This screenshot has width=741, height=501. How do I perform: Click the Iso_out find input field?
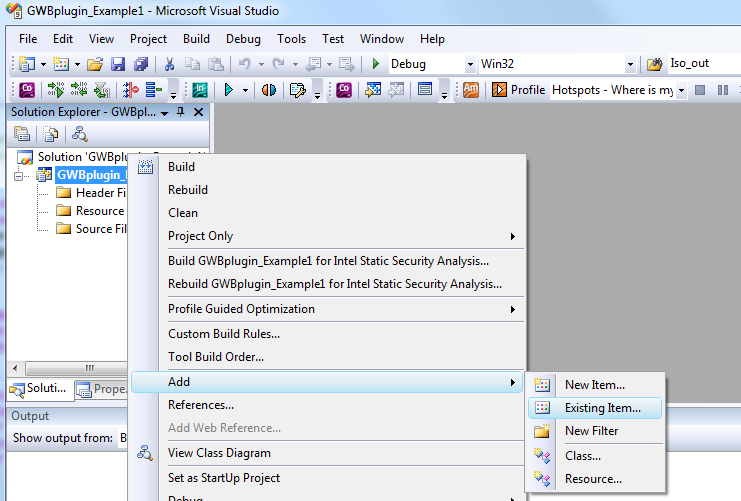pyautogui.click(x=704, y=63)
